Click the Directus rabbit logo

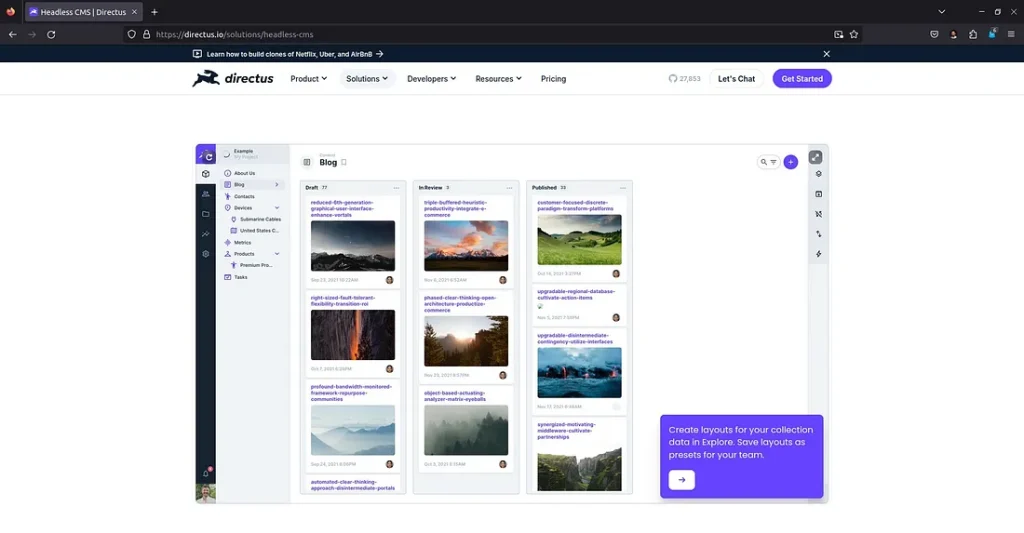click(x=233, y=78)
